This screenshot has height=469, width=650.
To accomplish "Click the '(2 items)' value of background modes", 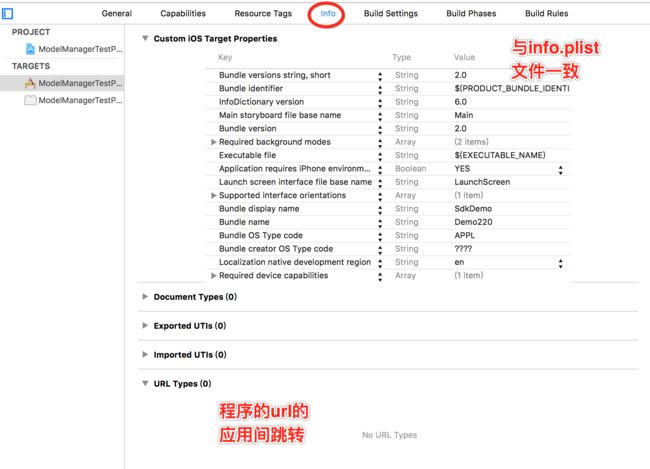I will (x=471, y=142).
